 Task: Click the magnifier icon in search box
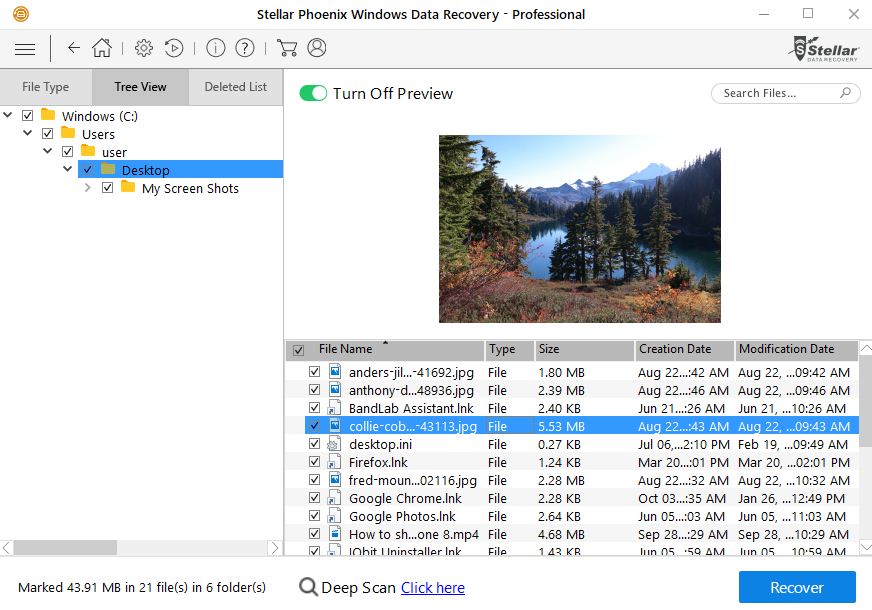click(x=845, y=92)
